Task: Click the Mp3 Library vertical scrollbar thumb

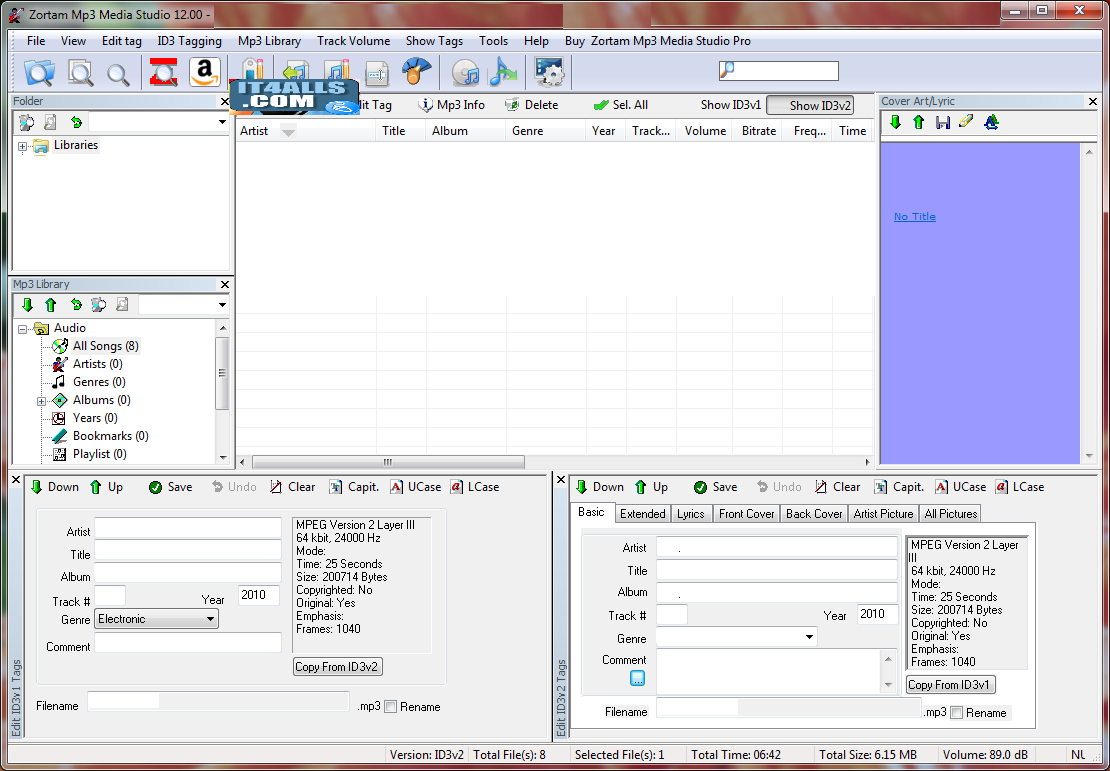Action: tap(222, 373)
